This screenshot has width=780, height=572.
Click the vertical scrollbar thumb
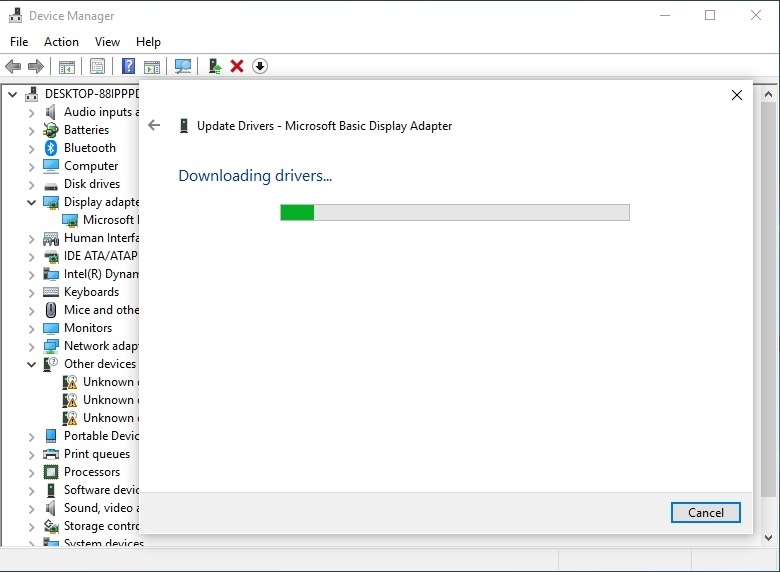768,298
